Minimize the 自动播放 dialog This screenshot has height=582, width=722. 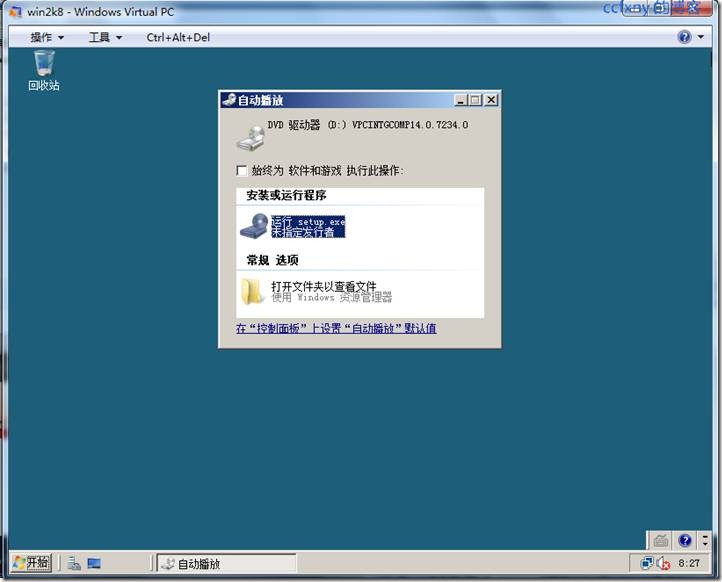[461, 100]
